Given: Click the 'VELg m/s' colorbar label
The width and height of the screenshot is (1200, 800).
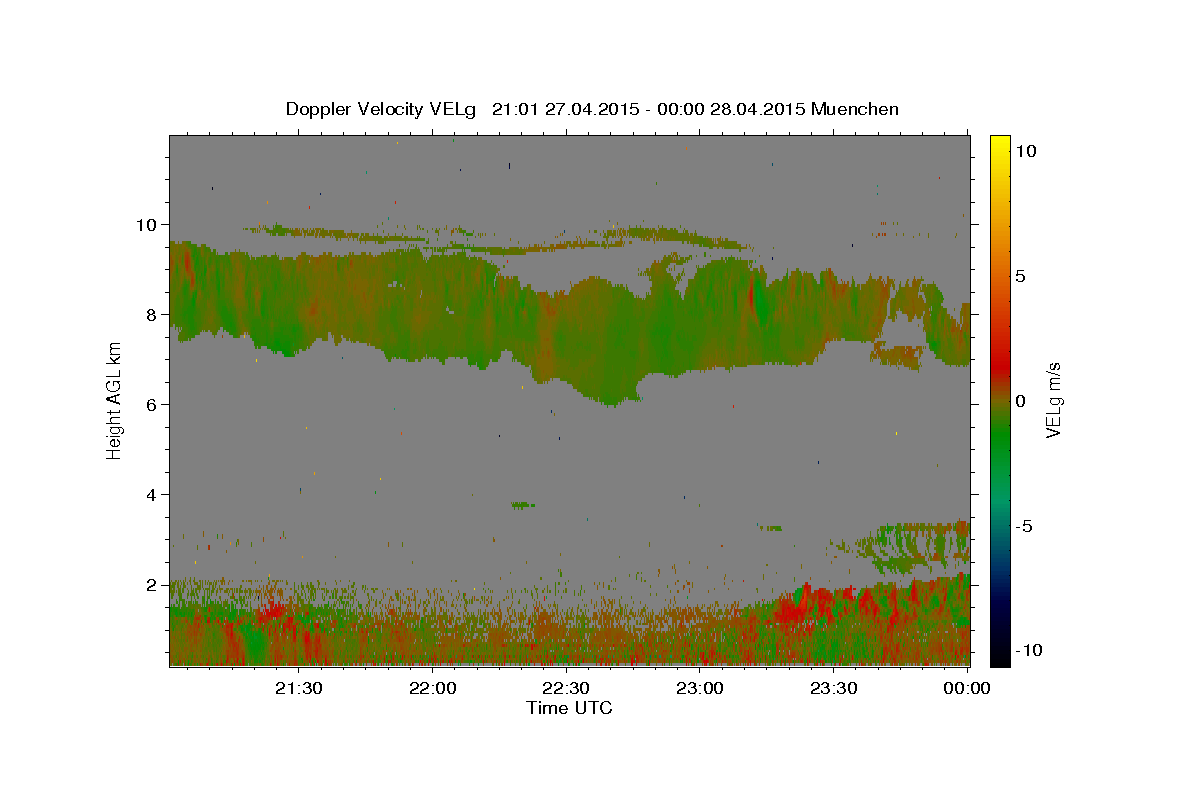Looking at the screenshot, I should click(1055, 400).
